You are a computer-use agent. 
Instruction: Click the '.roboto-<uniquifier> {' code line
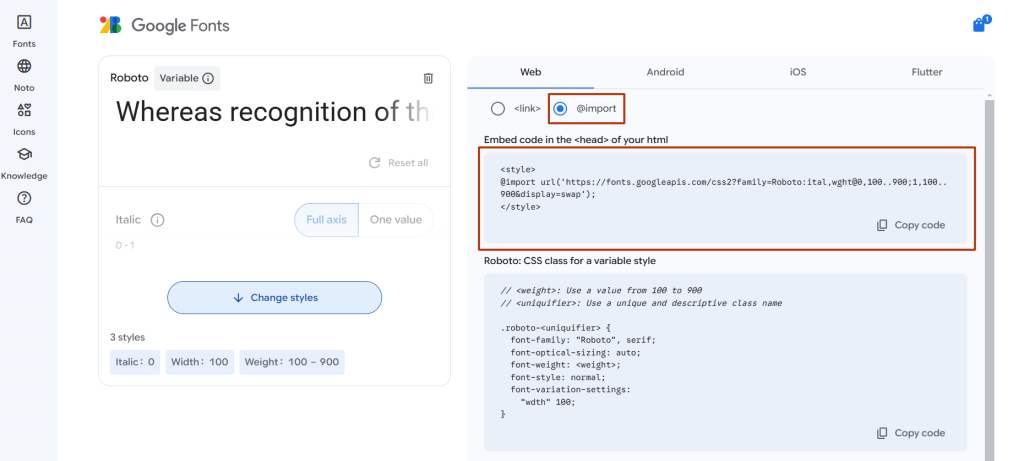[555, 328]
